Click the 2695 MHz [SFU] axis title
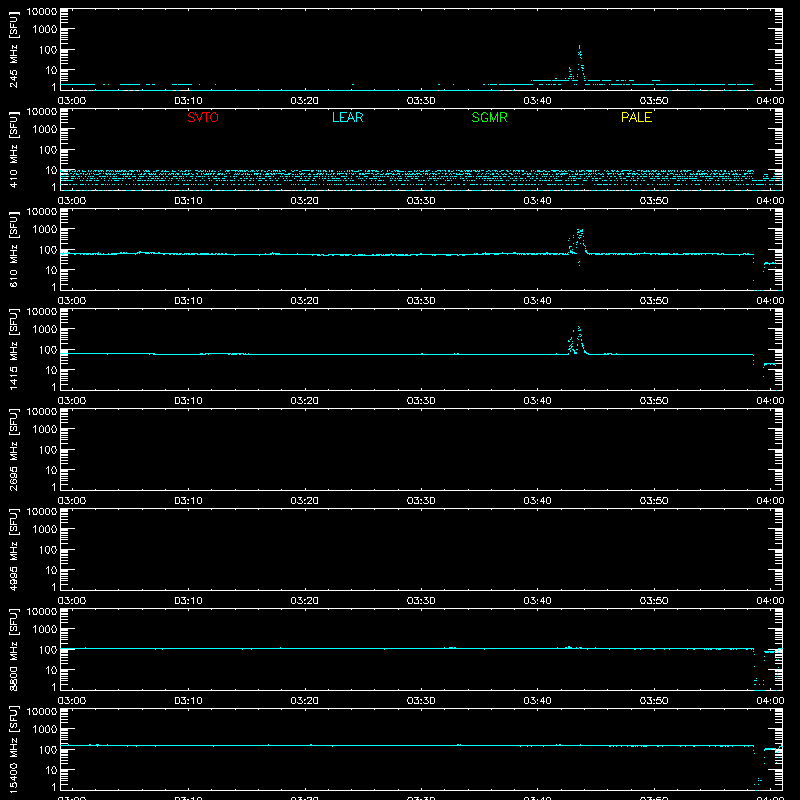Image resolution: width=800 pixels, height=800 pixels. (13, 450)
